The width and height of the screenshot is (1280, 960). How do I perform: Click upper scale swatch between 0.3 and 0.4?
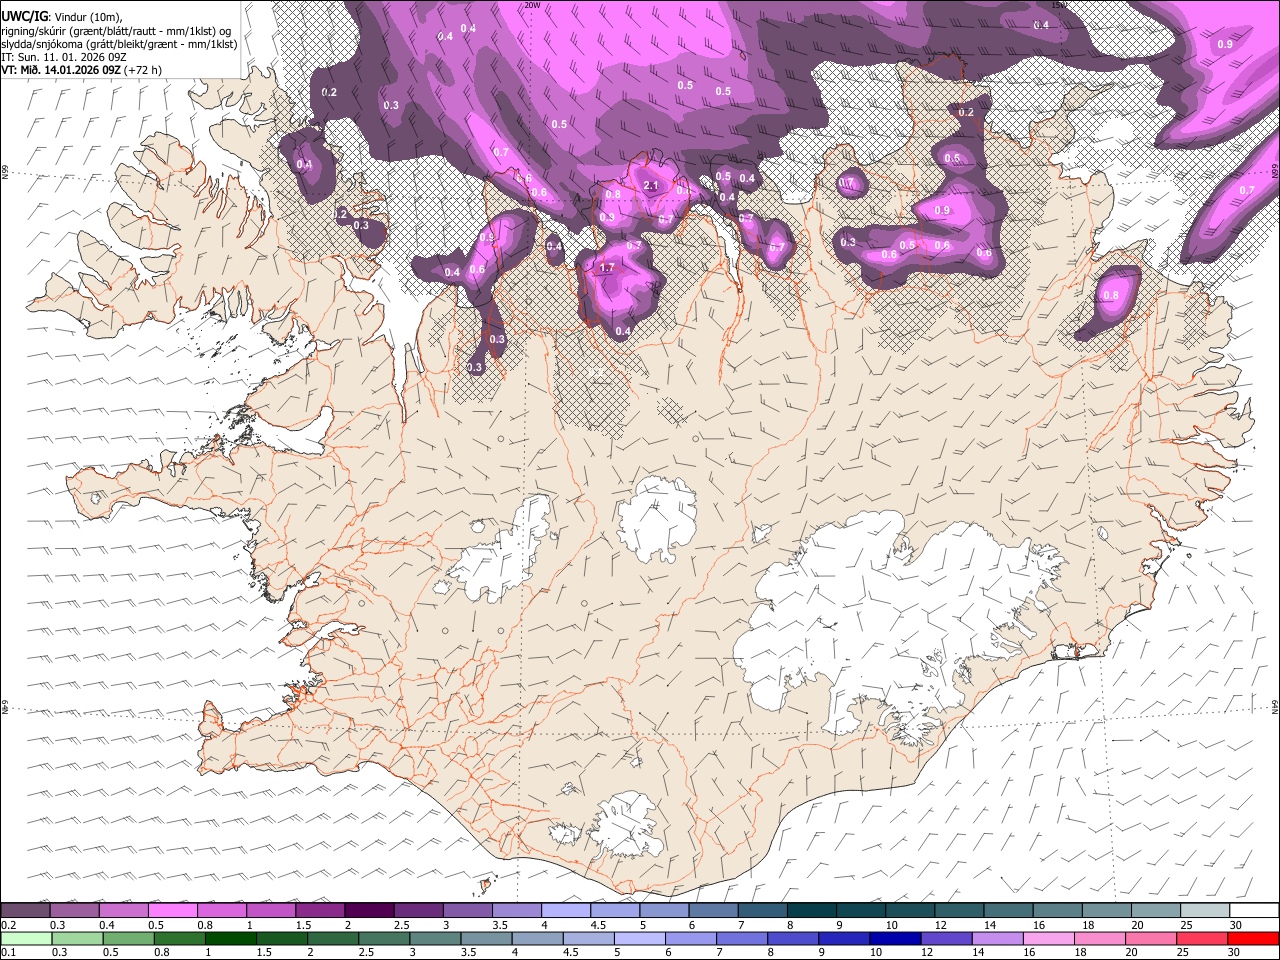[74, 911]
